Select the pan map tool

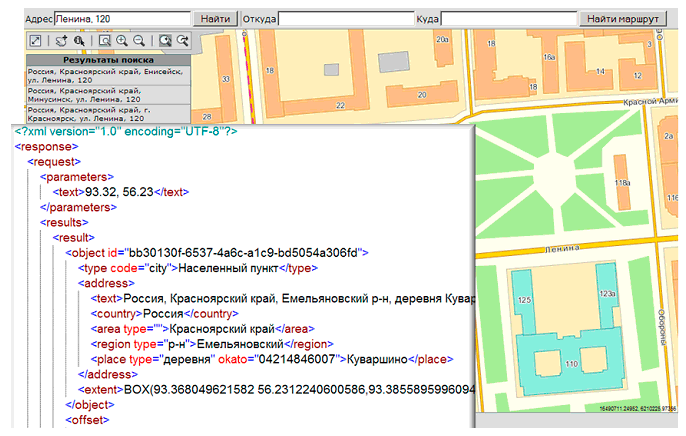coord(60,40)
